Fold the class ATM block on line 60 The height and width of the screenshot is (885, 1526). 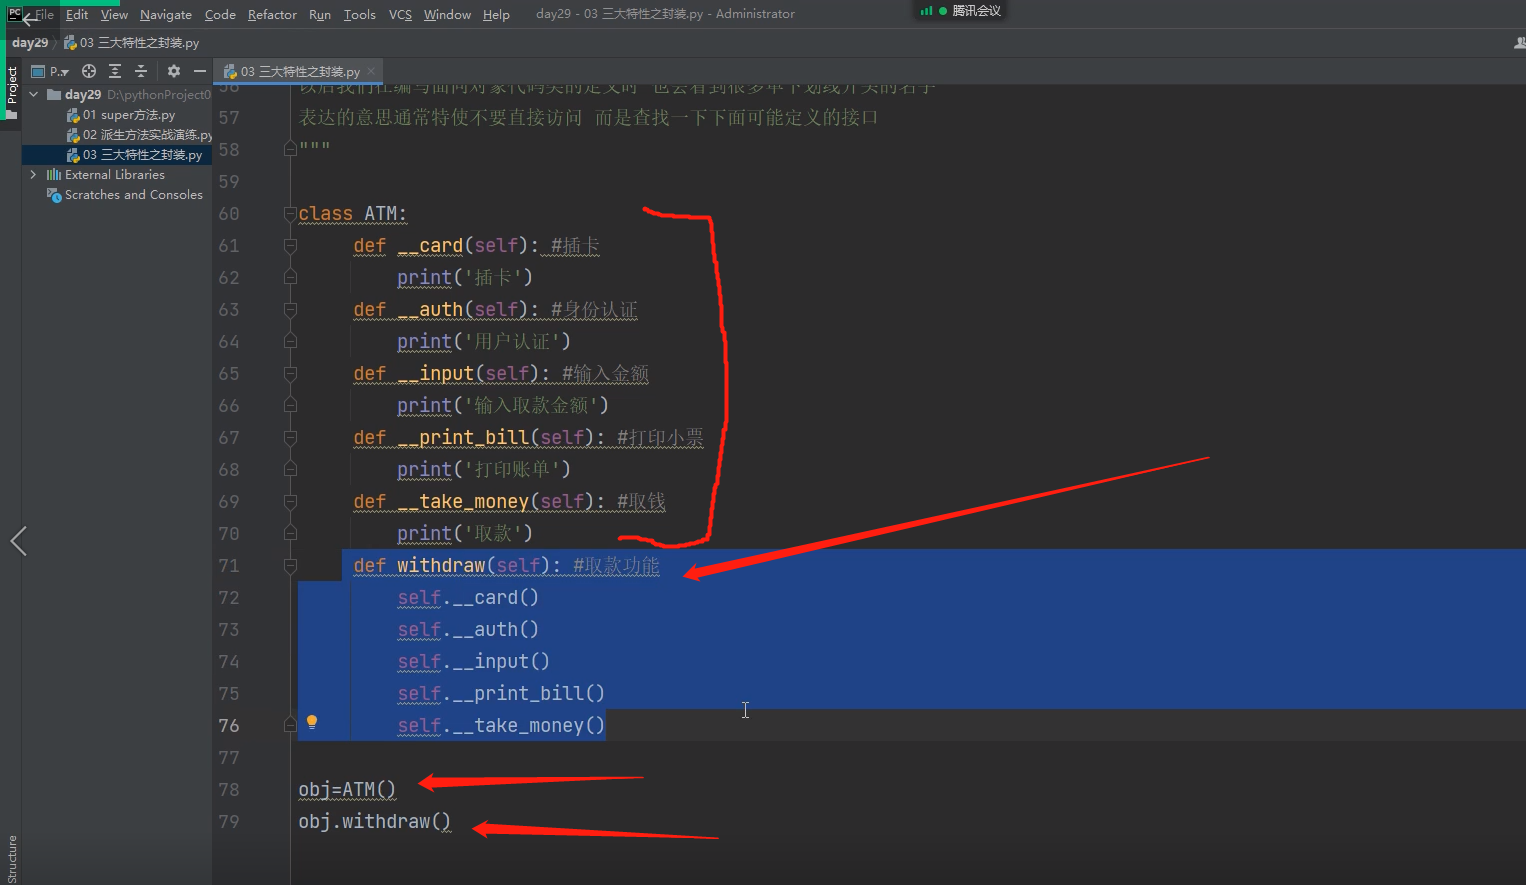pyautogui.click(x=290, y=214)
